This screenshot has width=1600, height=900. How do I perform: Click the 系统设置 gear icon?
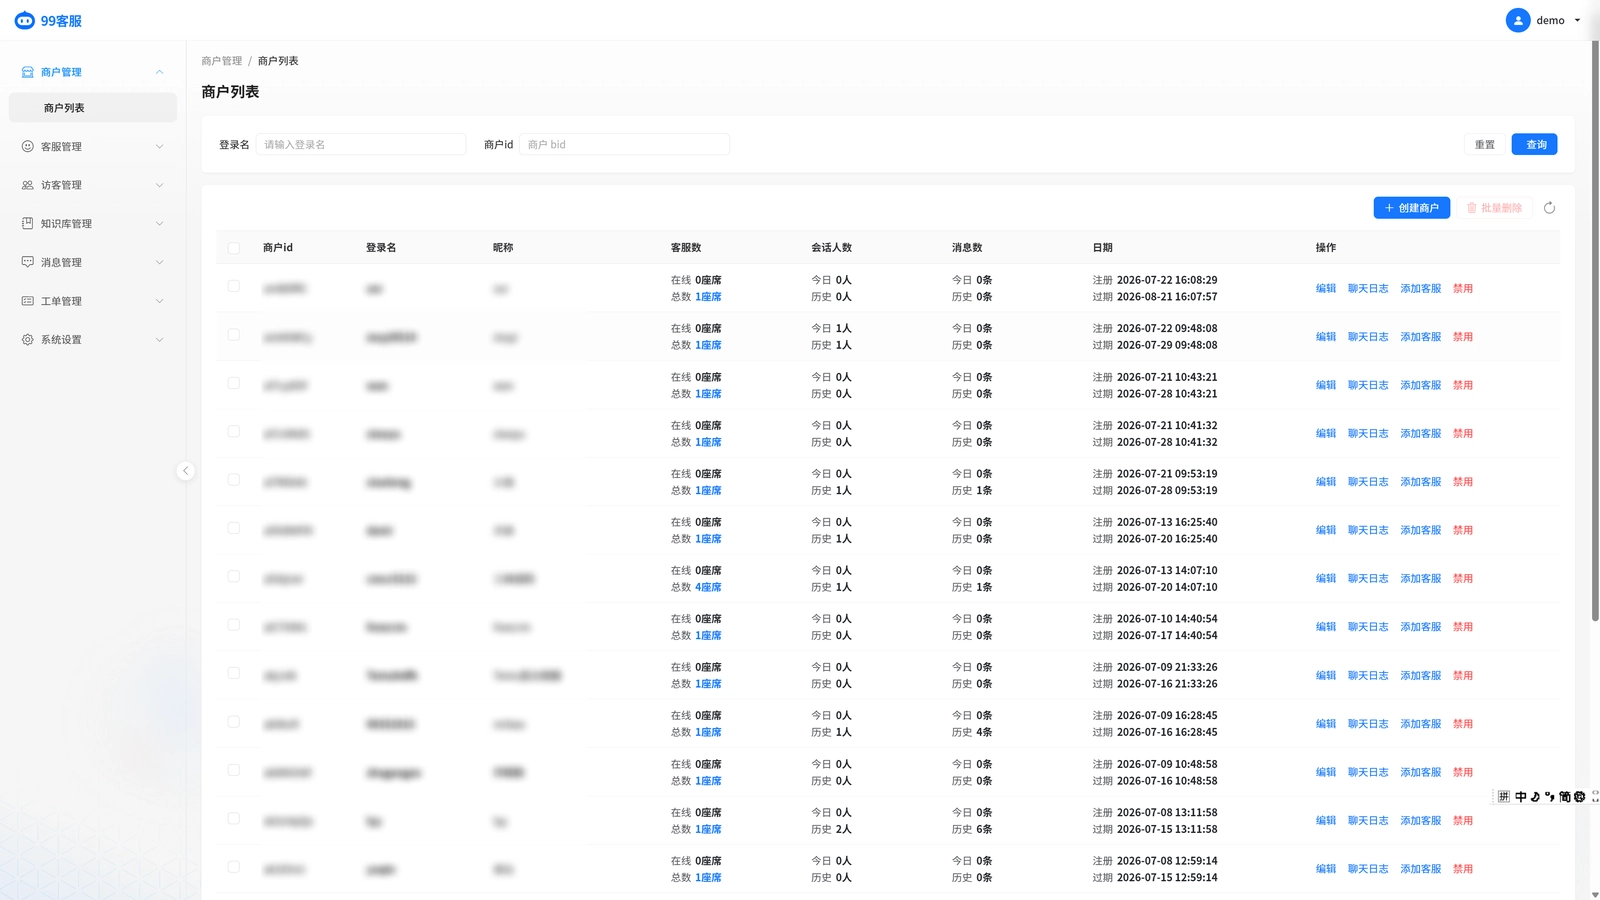[28, 340]
